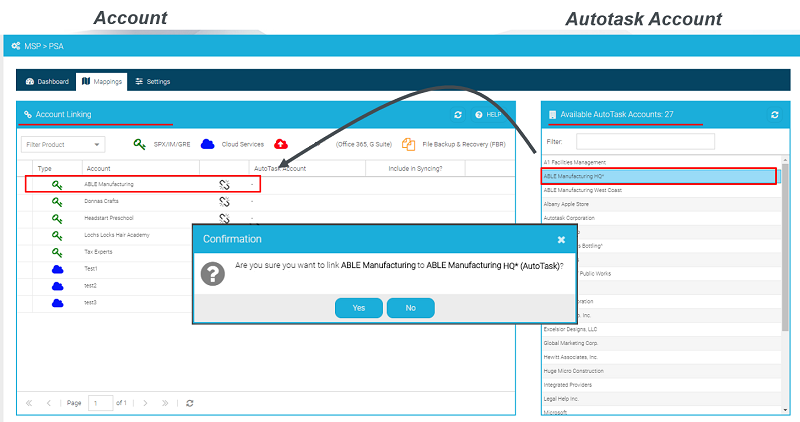Click the unlink icon for Donnas Crafts
The image size is (800, 422).
pos(224,202)
